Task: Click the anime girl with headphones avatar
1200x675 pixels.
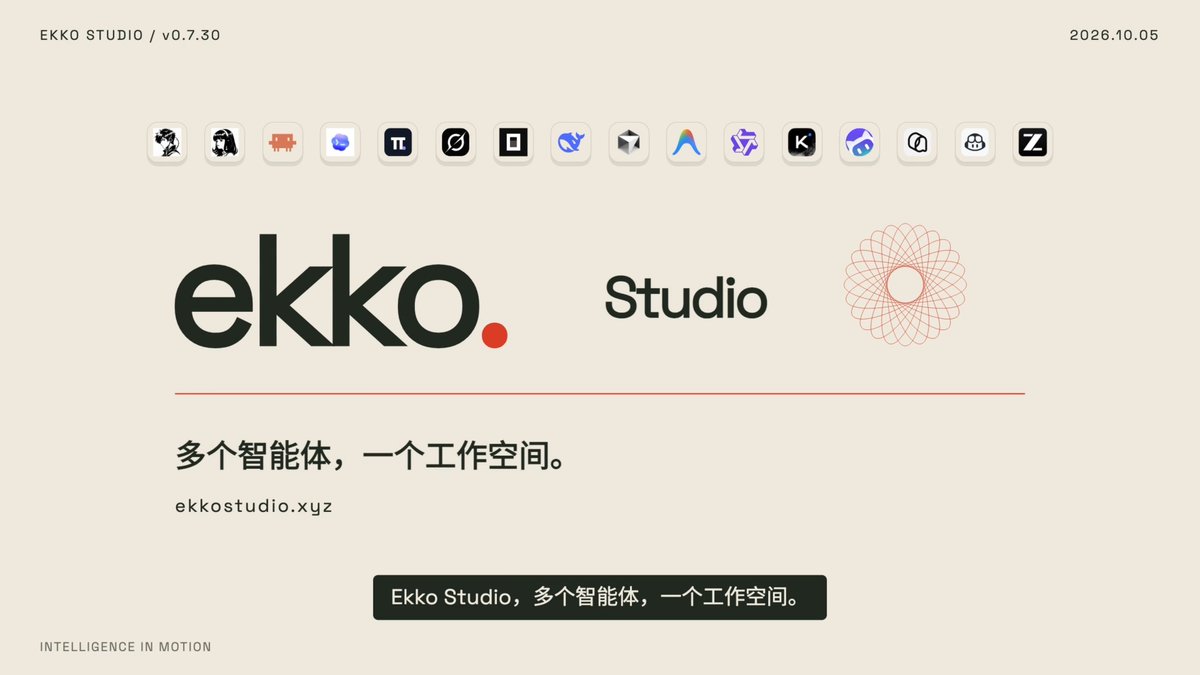Action: coord(225,143)
